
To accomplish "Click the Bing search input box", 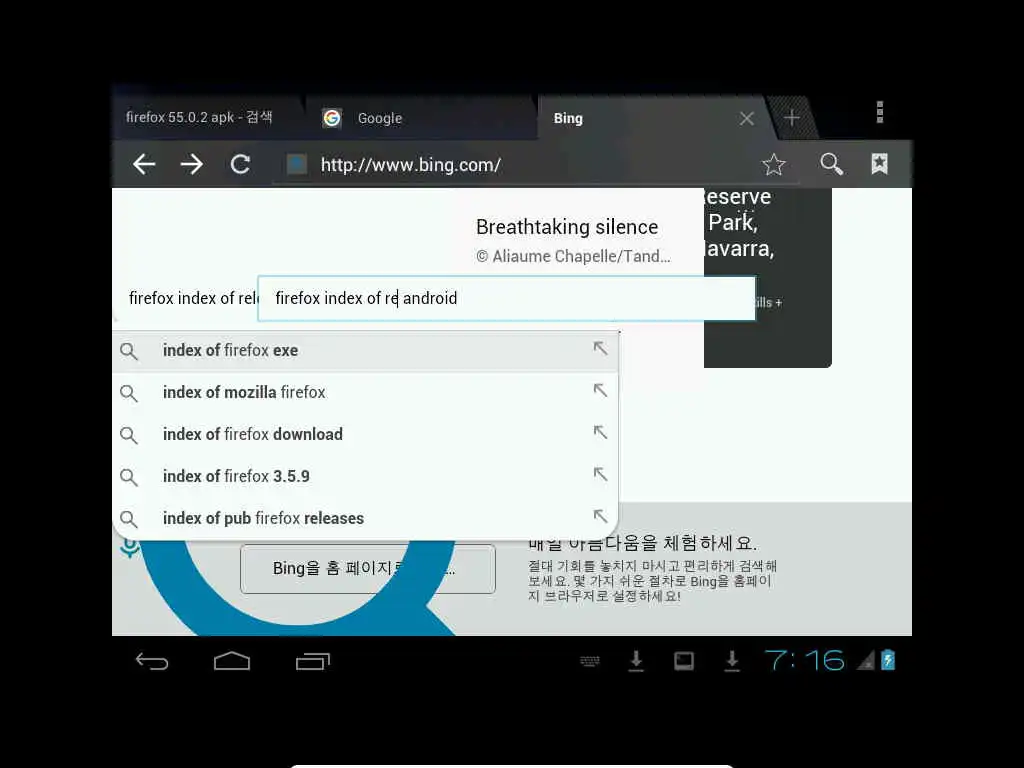I will [x=507, y=298].
